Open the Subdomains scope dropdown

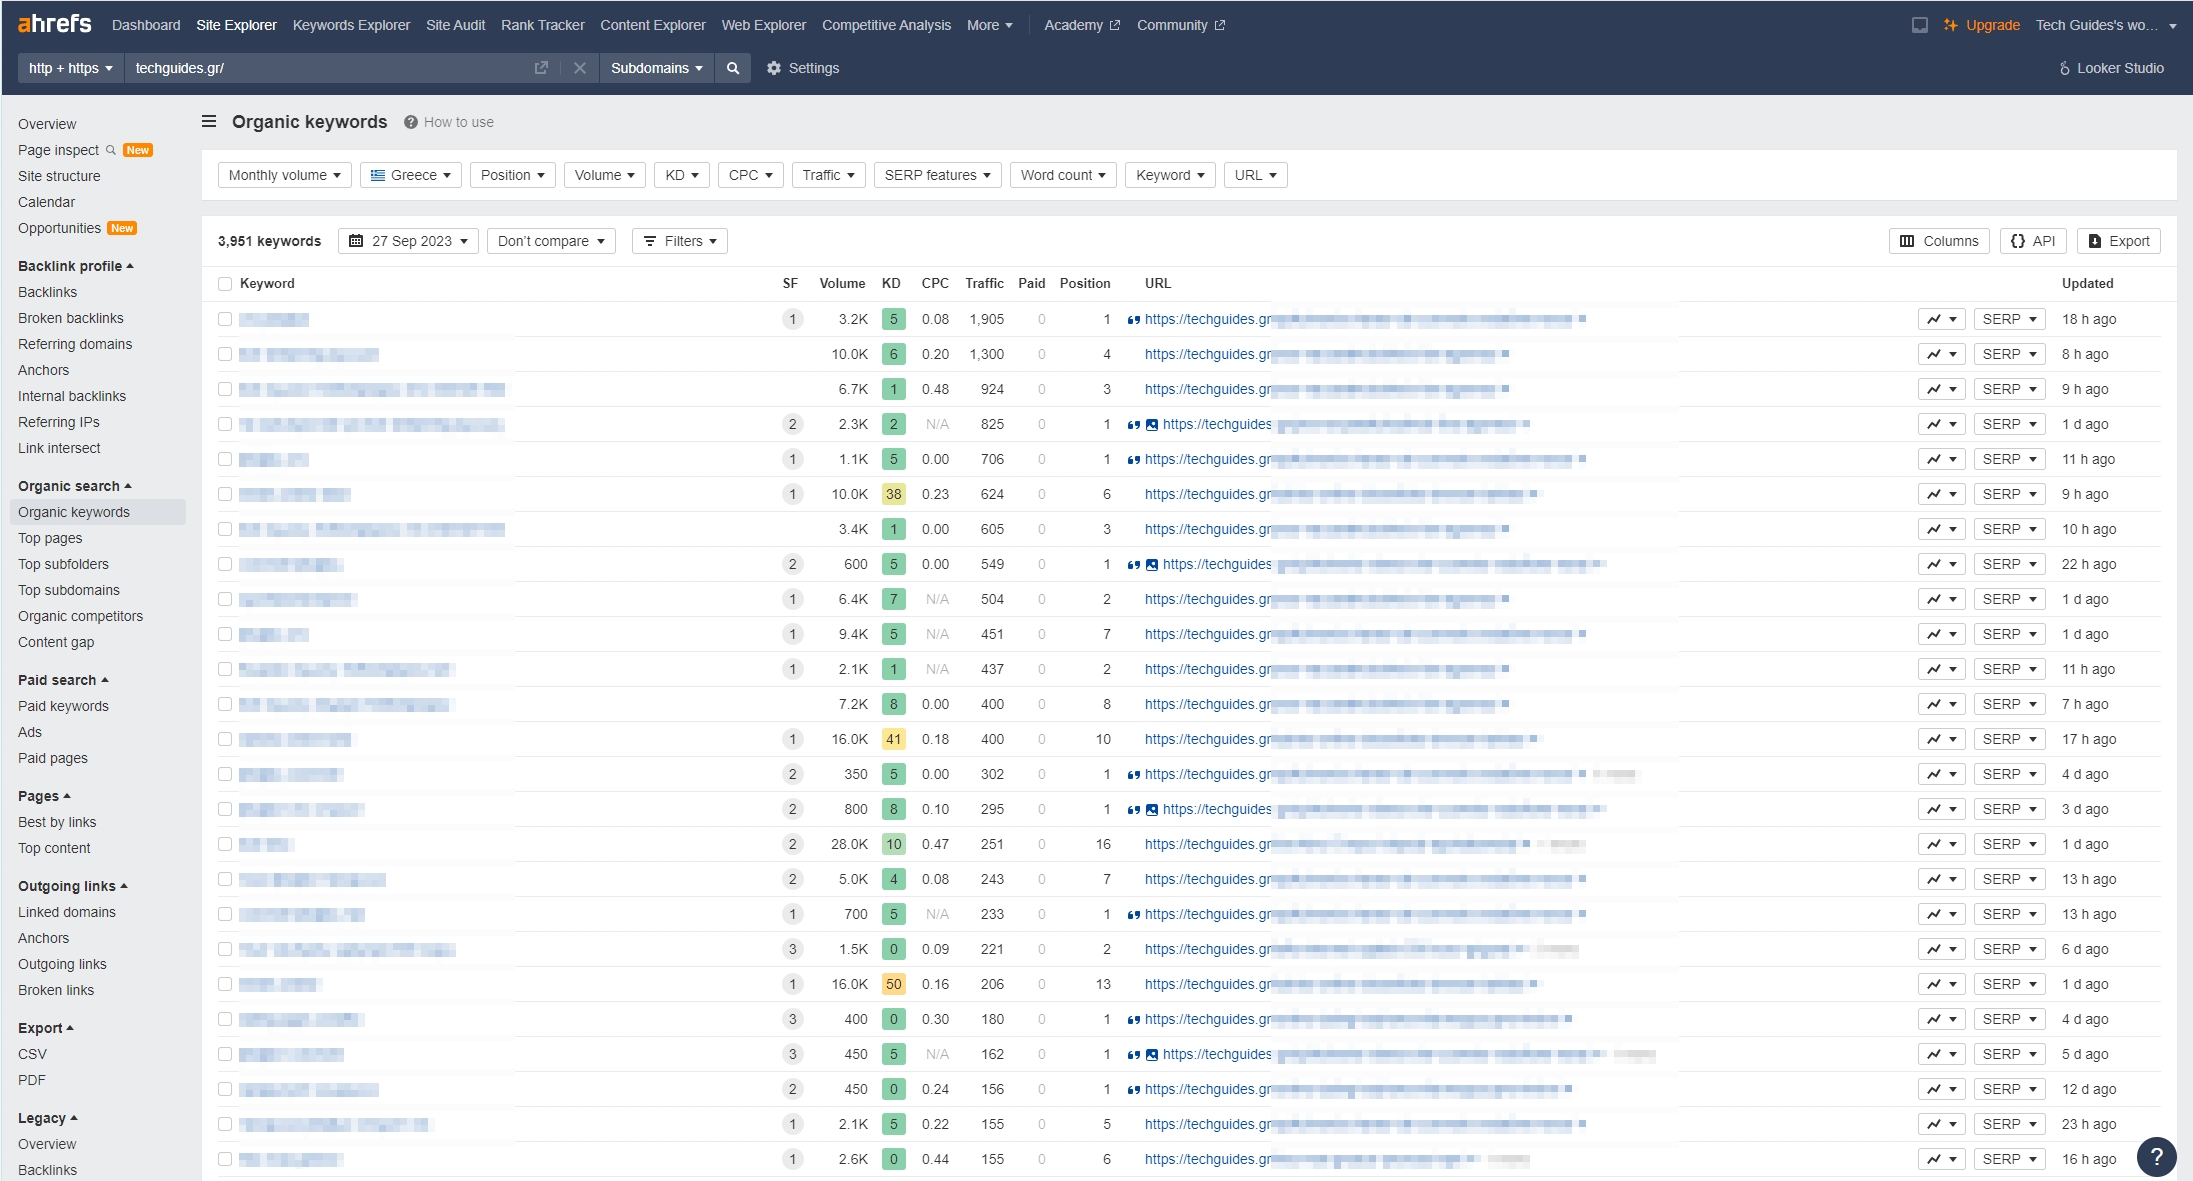[656, 68]
